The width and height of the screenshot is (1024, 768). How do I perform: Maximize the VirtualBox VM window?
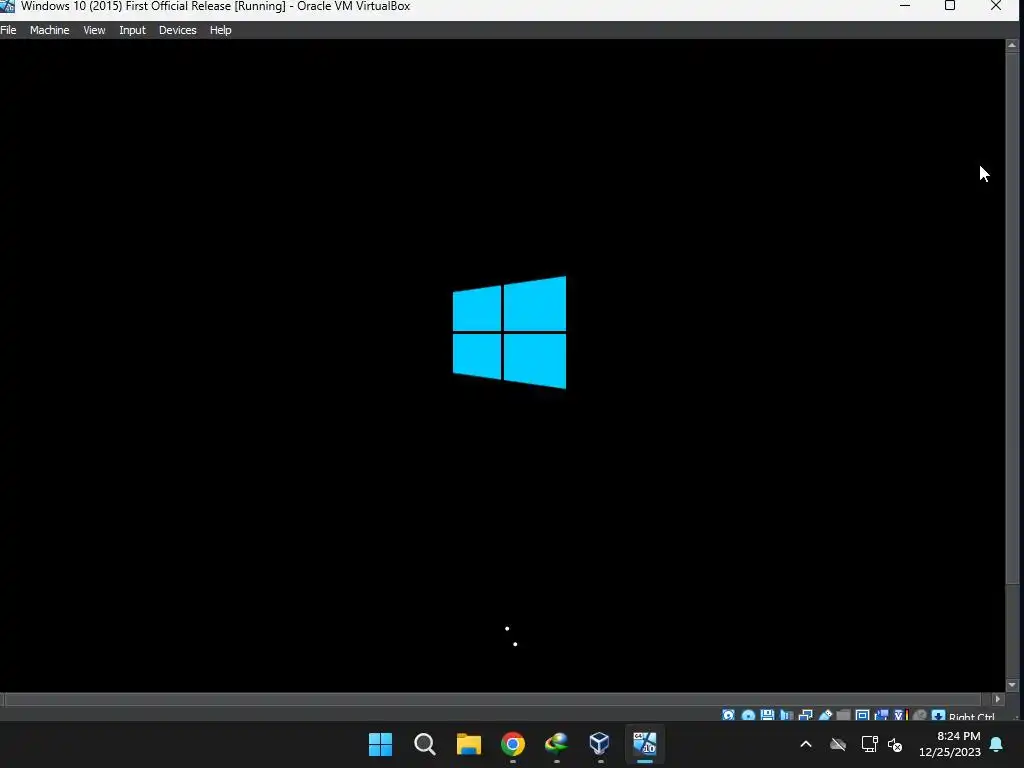point(950,6)
